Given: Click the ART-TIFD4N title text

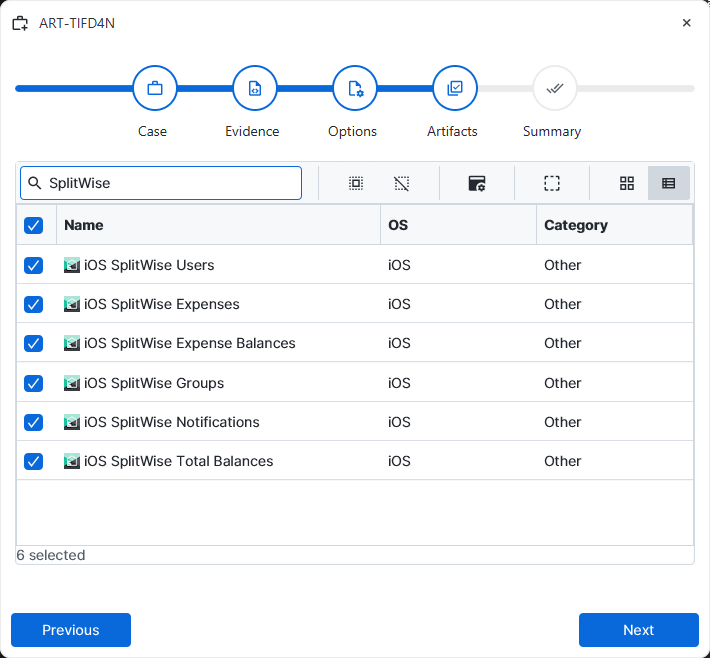Looking at the screenshot, I should [77, 23].
